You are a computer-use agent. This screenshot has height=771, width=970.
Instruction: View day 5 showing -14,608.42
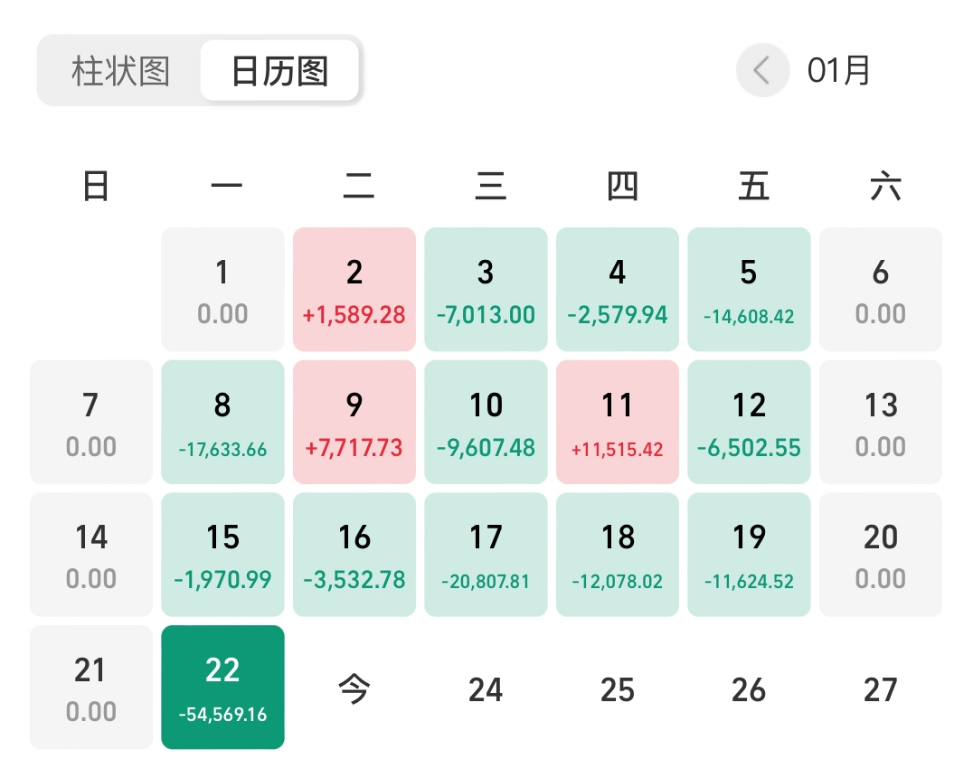749,289
